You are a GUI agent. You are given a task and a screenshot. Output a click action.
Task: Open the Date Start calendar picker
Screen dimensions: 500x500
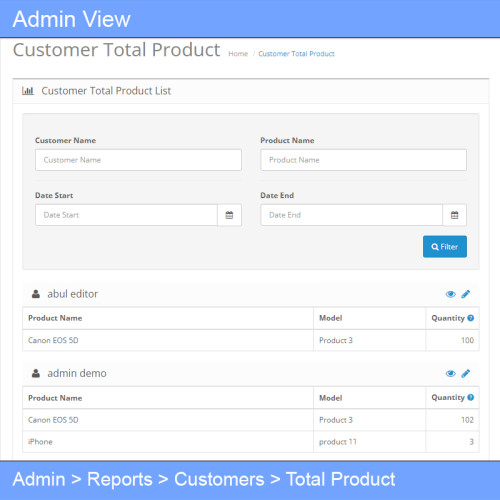229,215
